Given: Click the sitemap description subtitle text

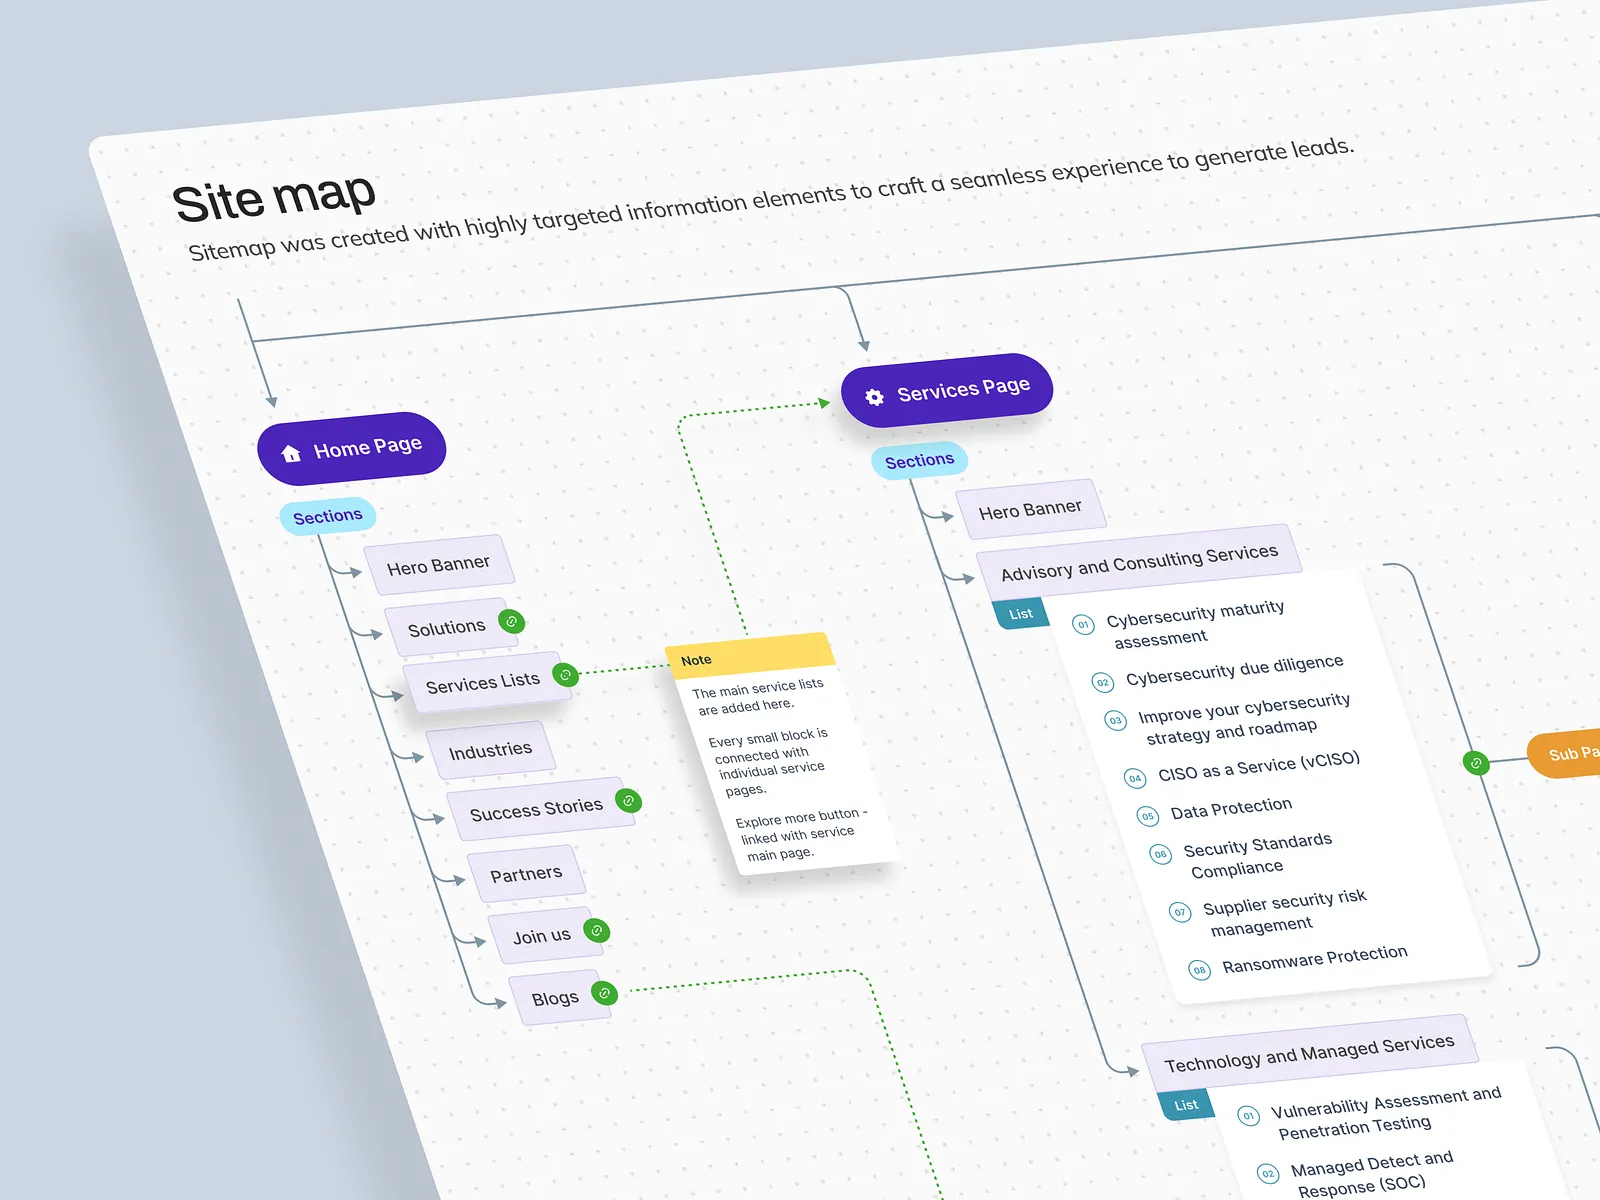Looking at the screenshot, I should [x=771, y=198].
